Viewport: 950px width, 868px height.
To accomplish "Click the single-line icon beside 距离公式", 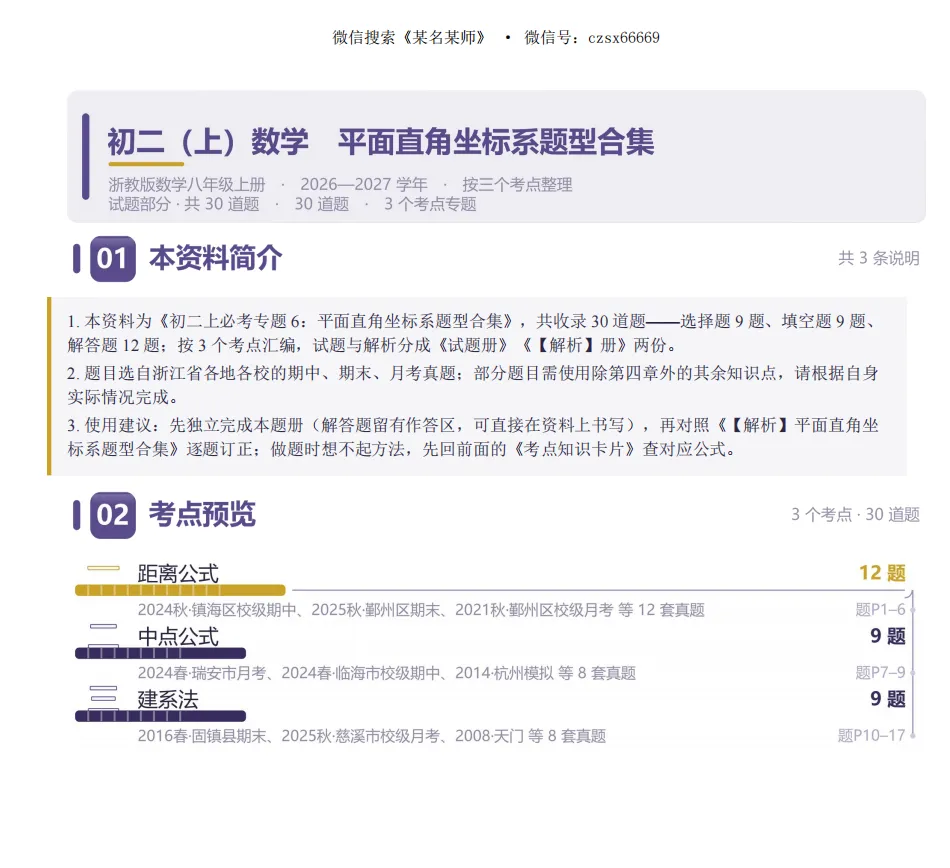I will 104,568.
